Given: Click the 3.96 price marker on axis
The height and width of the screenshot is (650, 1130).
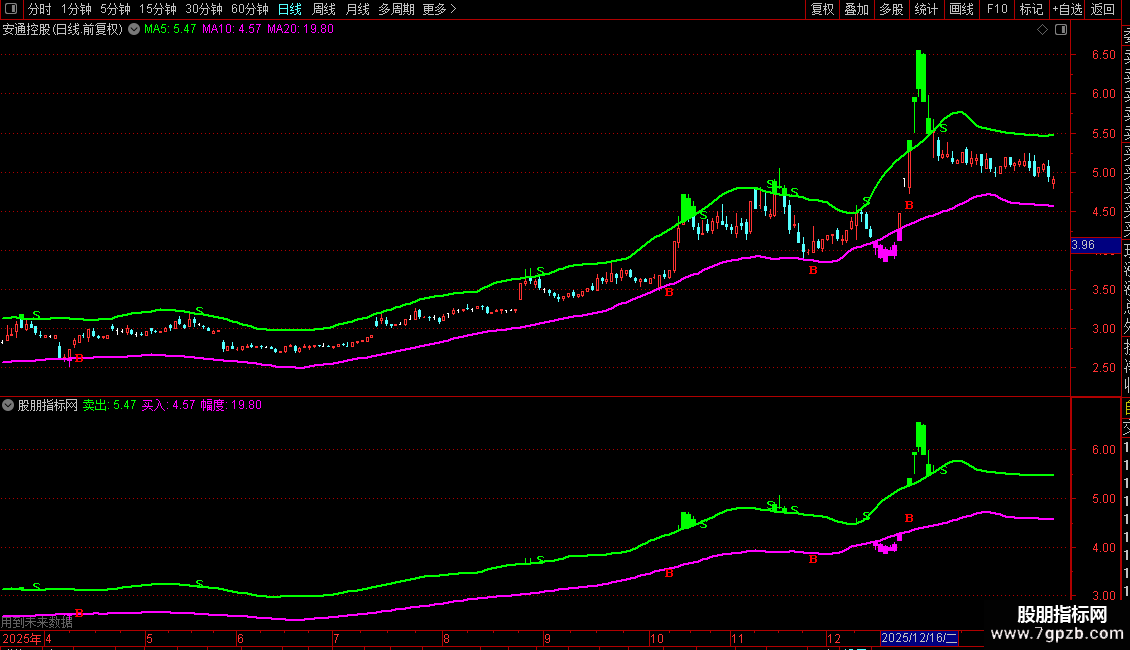Looking at the screenshot, I should pos(1095,245).
